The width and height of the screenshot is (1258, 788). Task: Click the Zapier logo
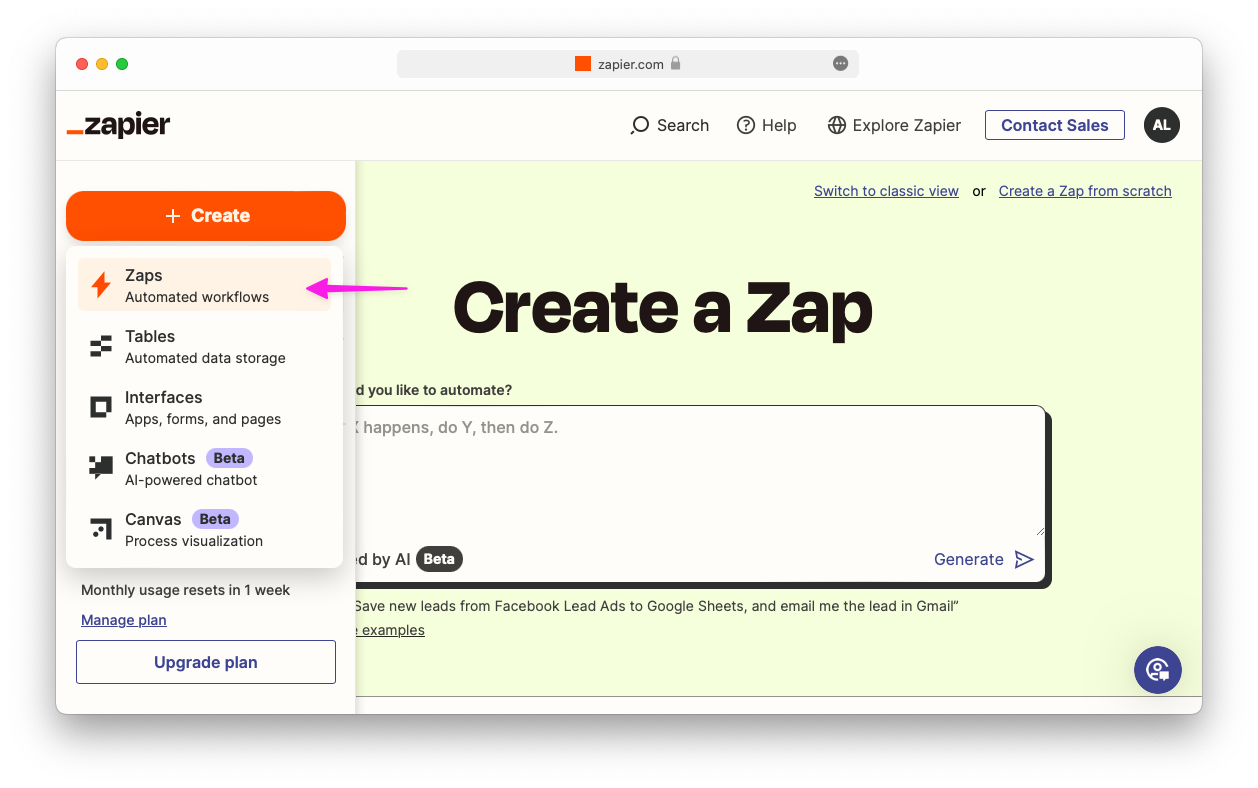point(118,125)
